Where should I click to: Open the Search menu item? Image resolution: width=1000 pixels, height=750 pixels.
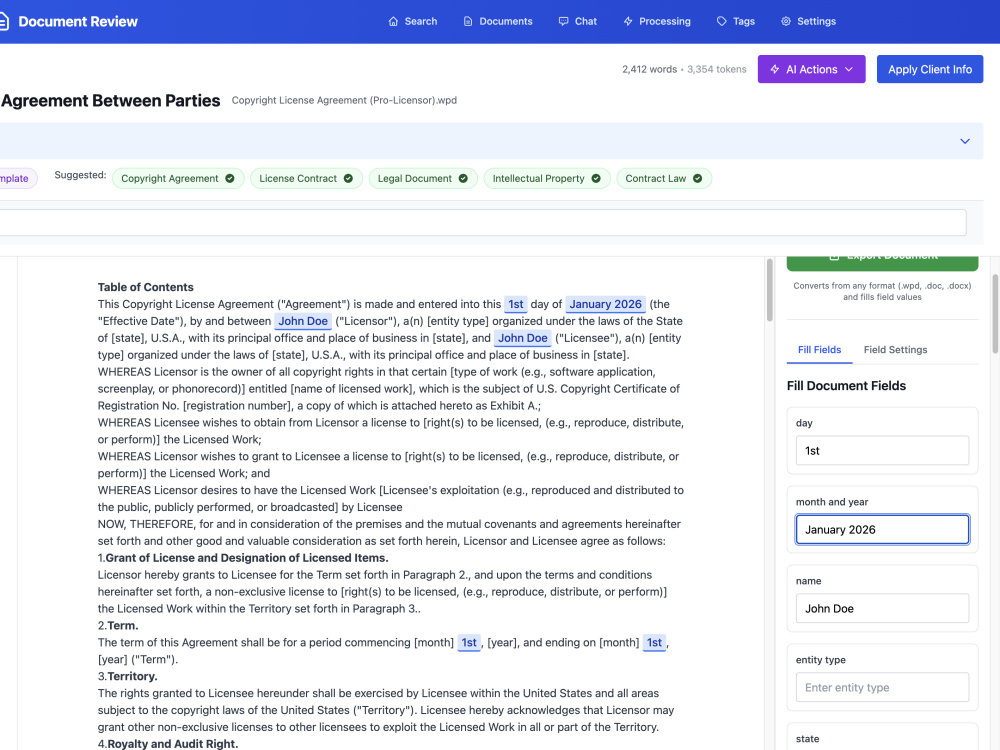coord(413,22)
